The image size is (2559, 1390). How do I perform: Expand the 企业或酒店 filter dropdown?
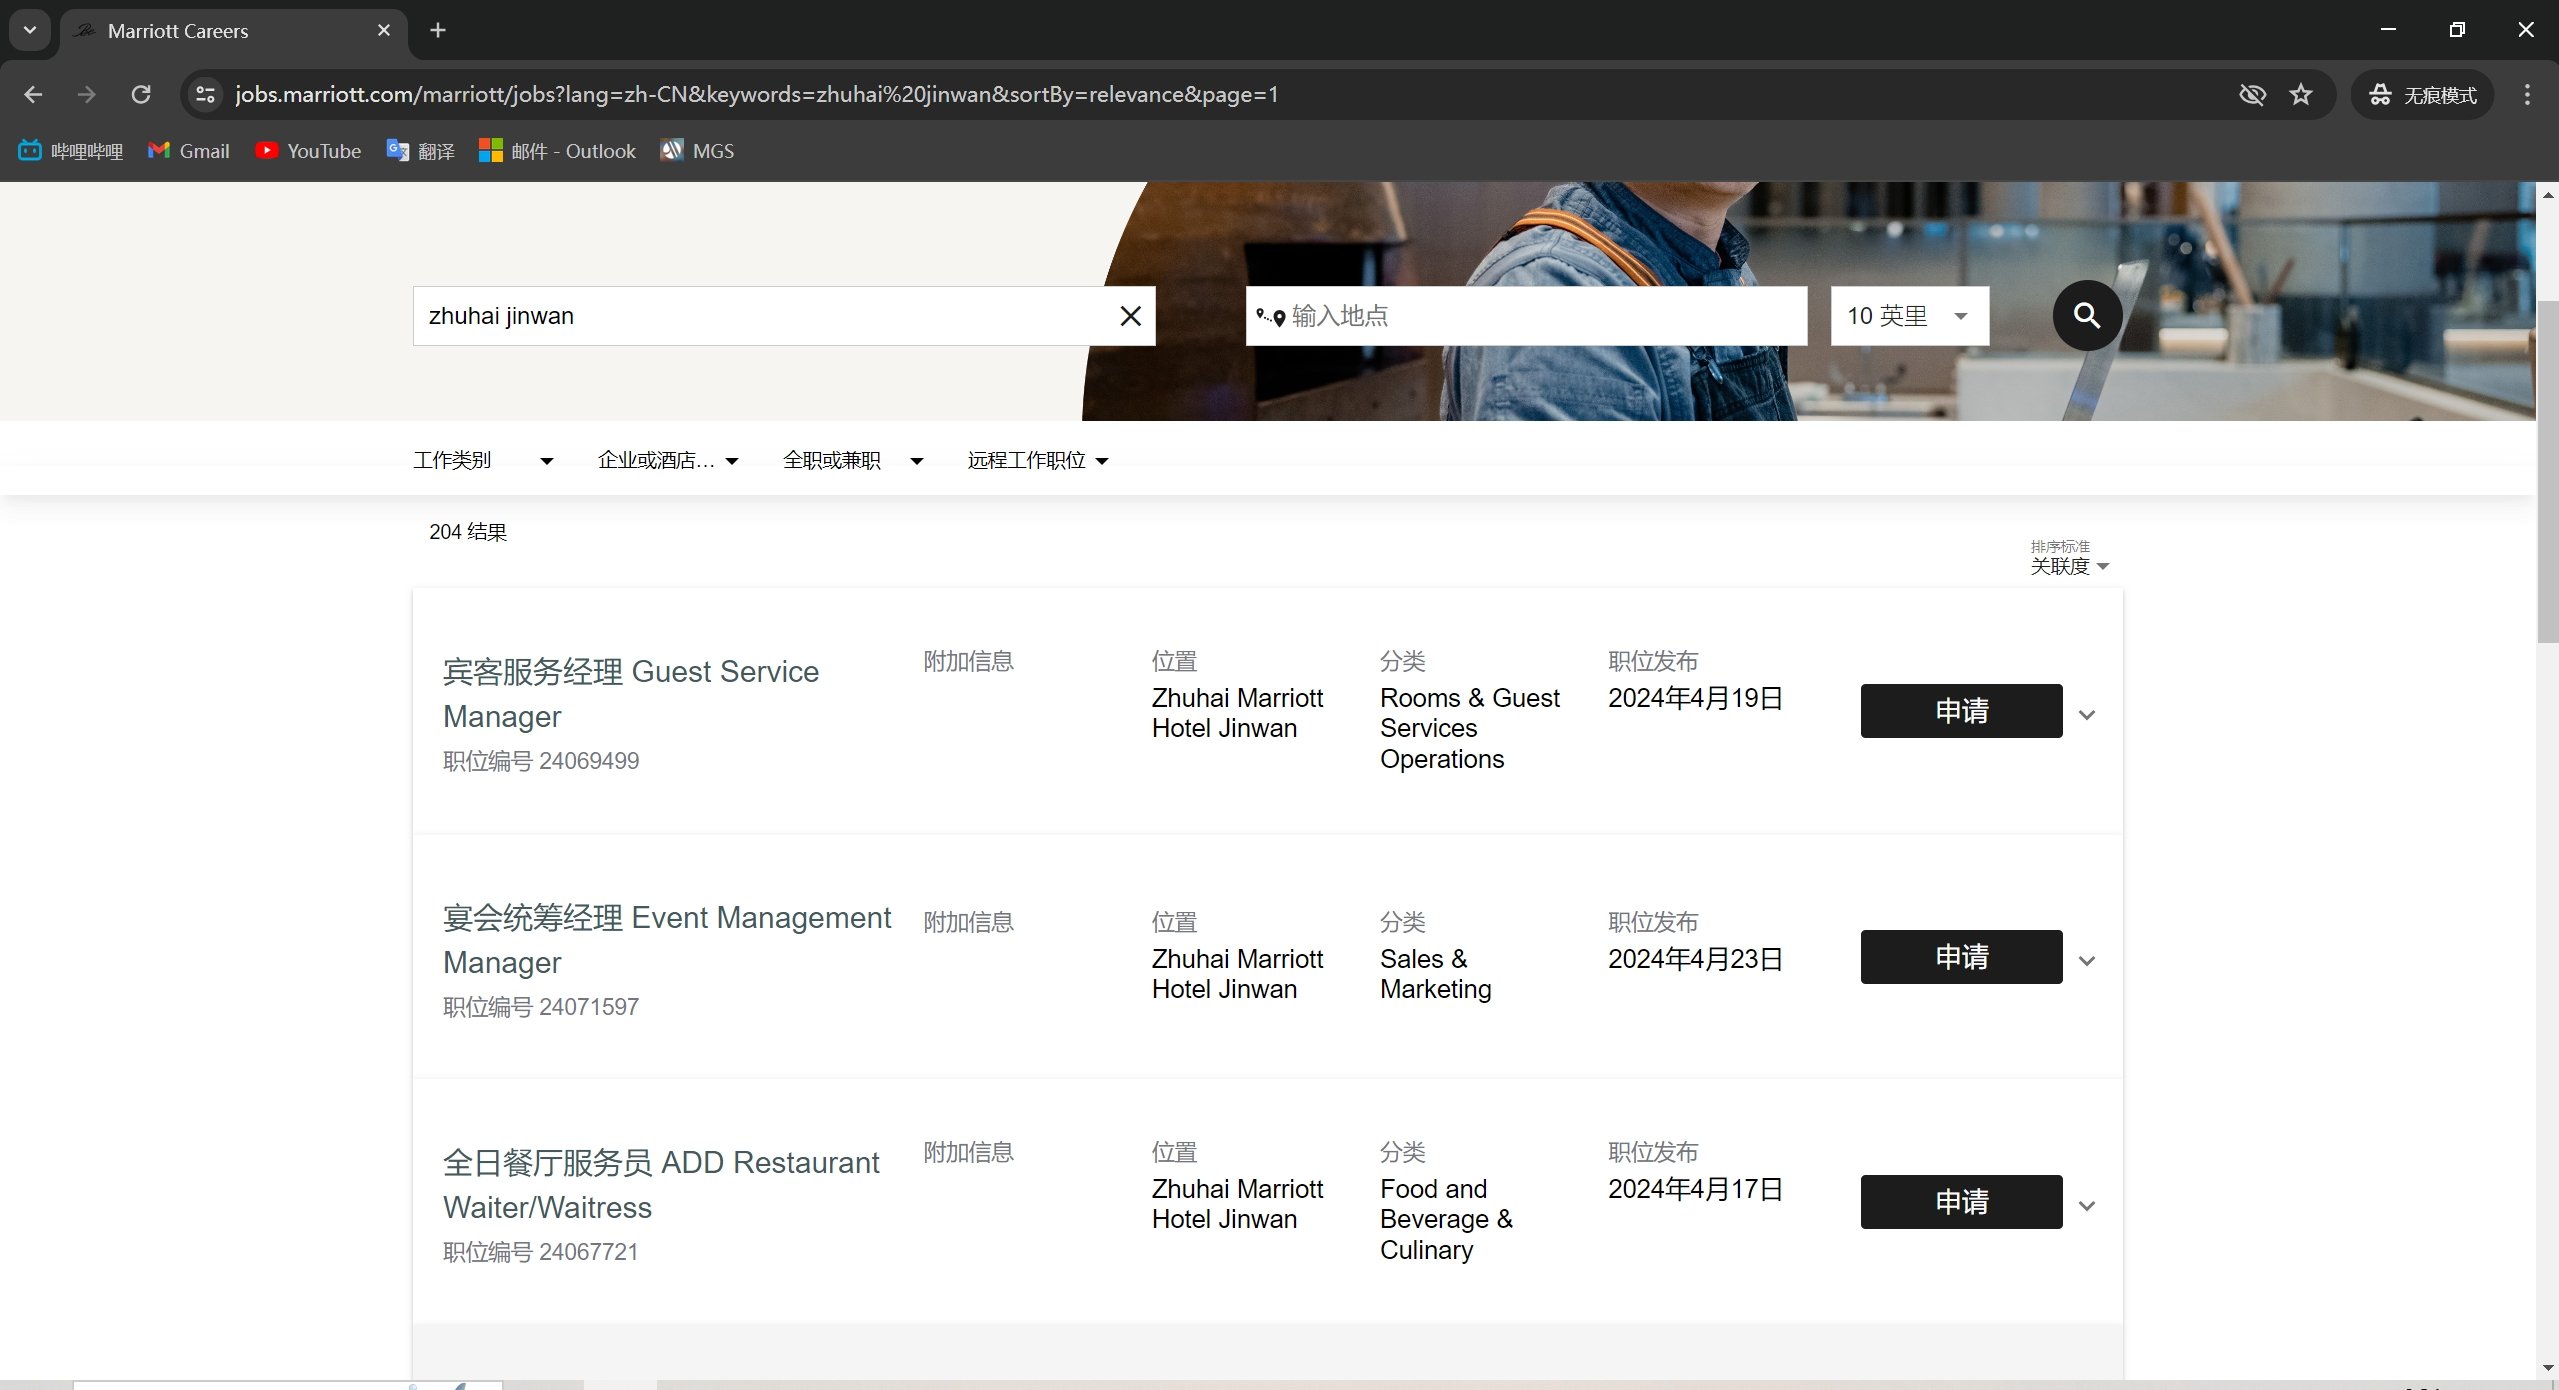click(x=668, y=460)
